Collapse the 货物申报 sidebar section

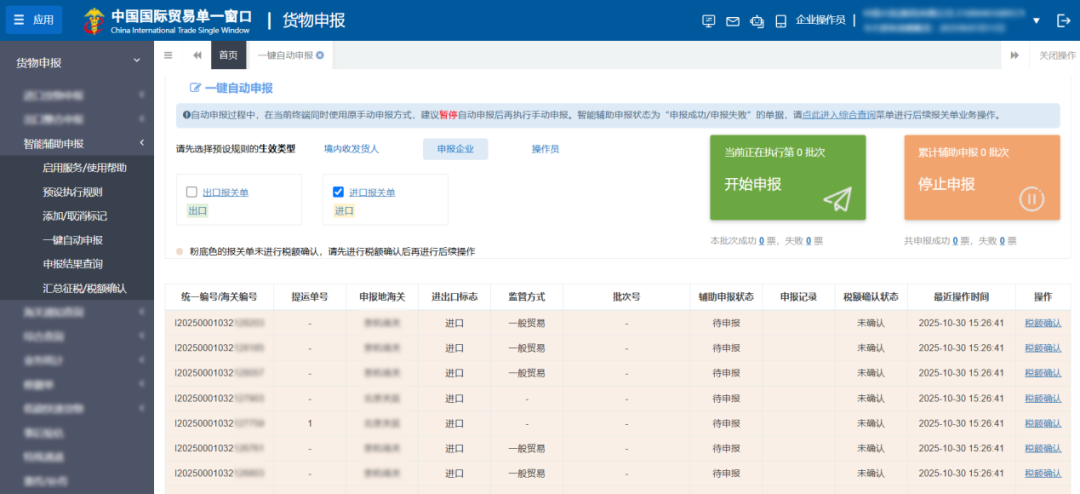pyautogui.click(x=137, y=62)
